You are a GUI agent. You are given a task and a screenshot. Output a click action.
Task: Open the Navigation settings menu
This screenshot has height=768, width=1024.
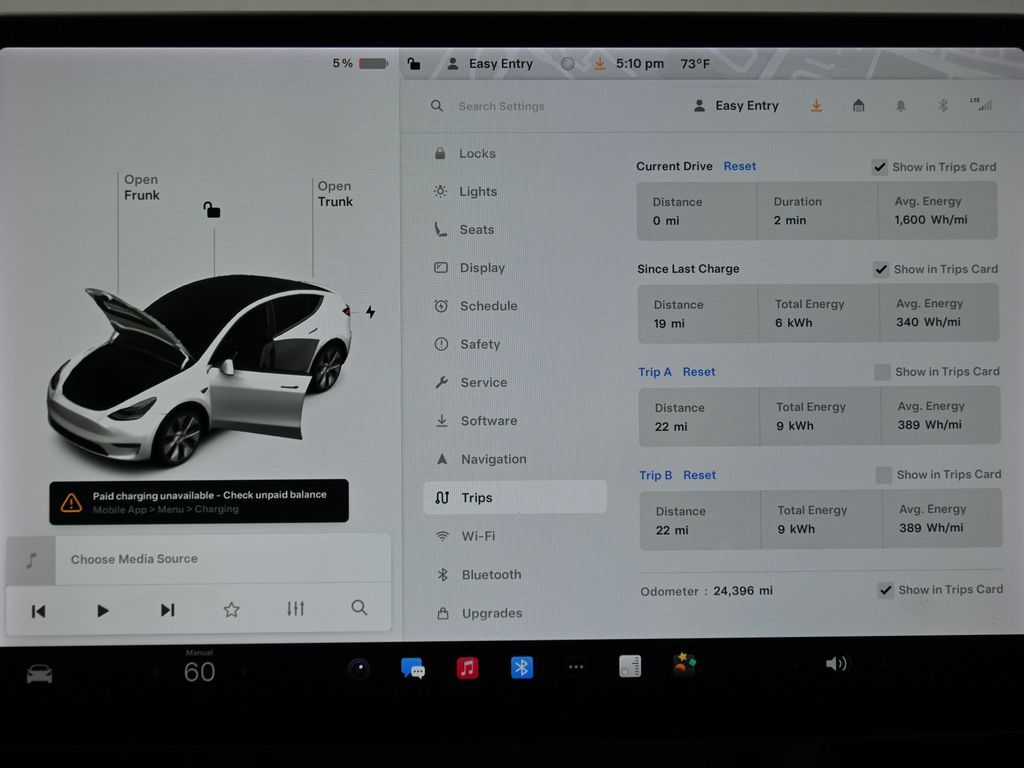[493, 459]
